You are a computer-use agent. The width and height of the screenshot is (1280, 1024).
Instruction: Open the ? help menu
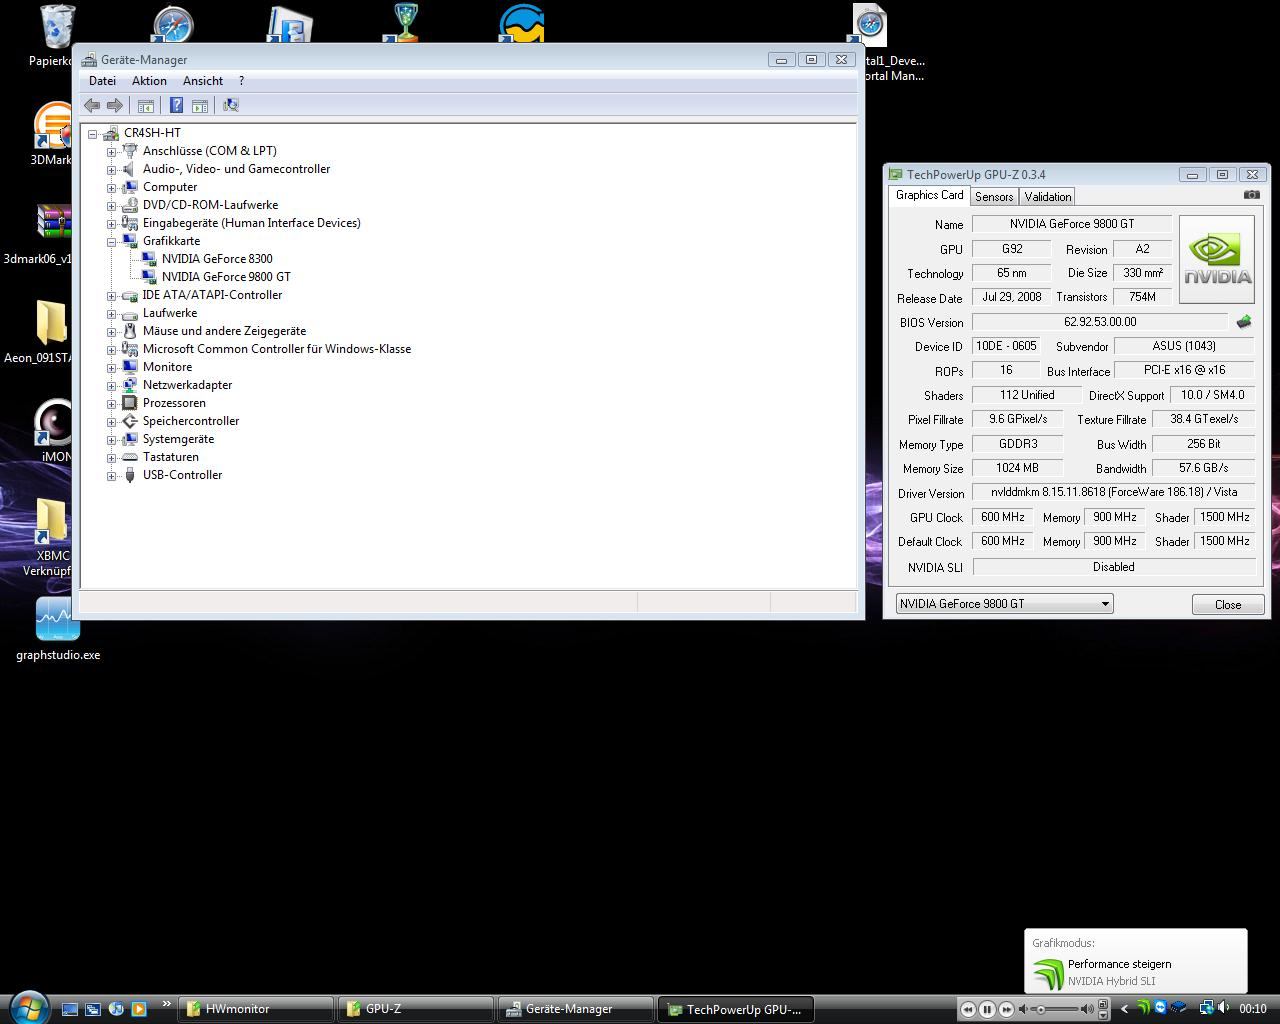241,81
